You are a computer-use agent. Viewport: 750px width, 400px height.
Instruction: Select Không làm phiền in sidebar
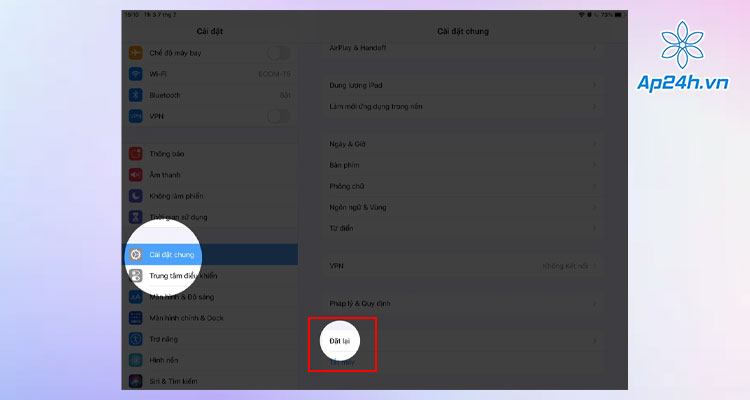[x=210, y=196]
